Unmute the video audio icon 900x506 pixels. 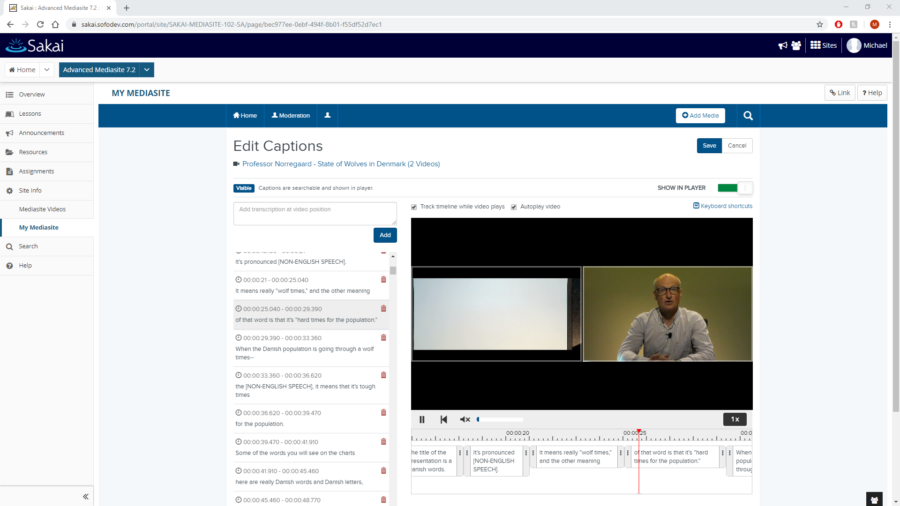pyautogui.click(x=465, y=419)
